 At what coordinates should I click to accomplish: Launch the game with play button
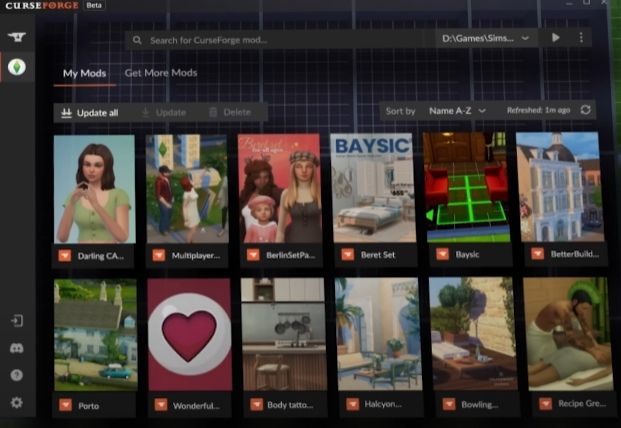556,38
